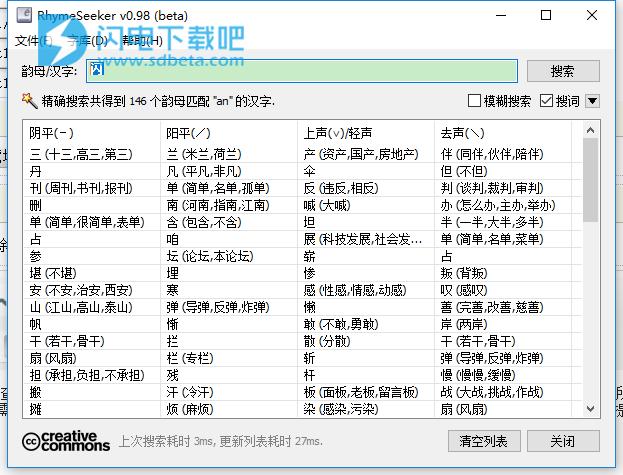
Task: Select the entry 汗 (冷汗)
Action: pyautogui.click(x=190, y=393)
